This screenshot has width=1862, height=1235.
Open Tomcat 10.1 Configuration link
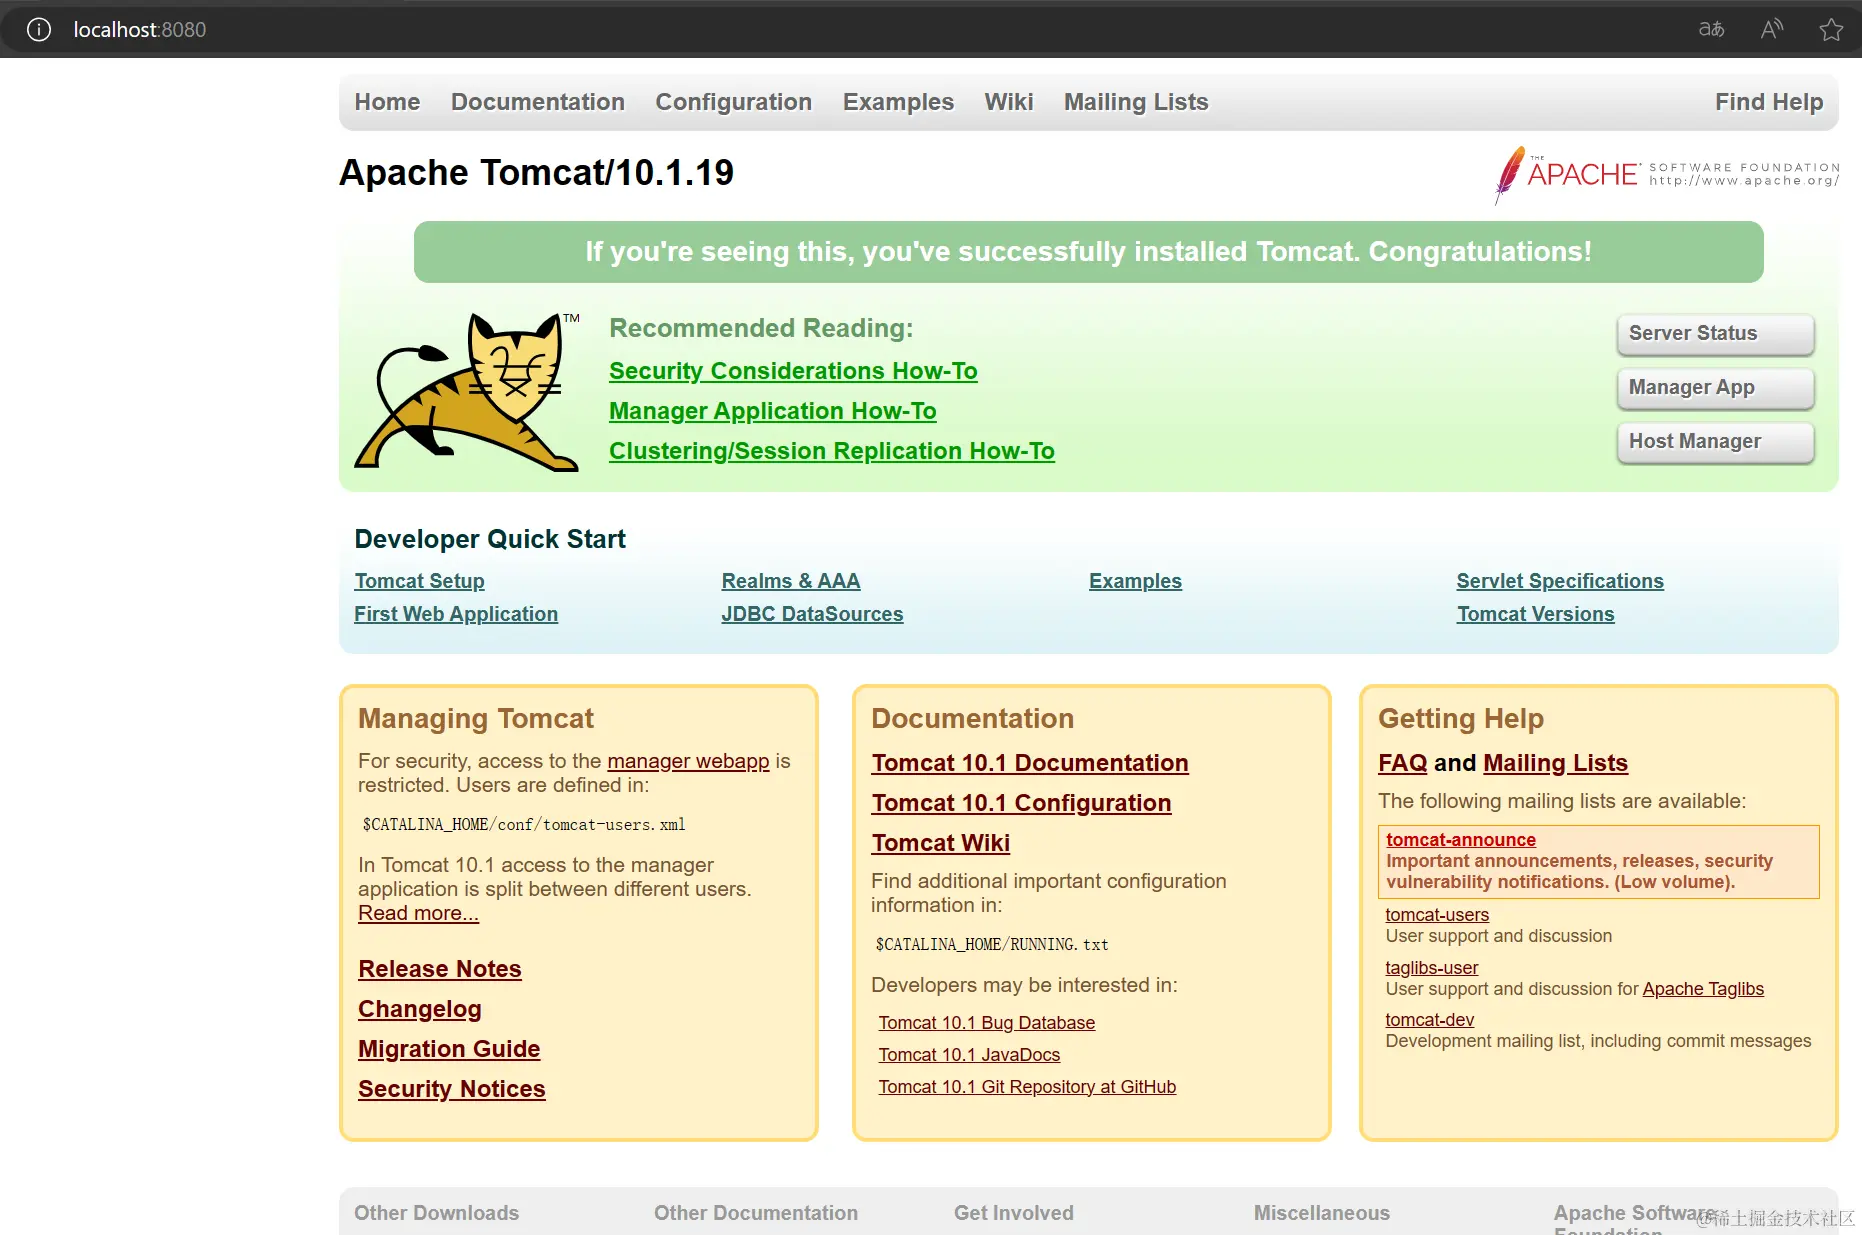[x=1021, y=803]
